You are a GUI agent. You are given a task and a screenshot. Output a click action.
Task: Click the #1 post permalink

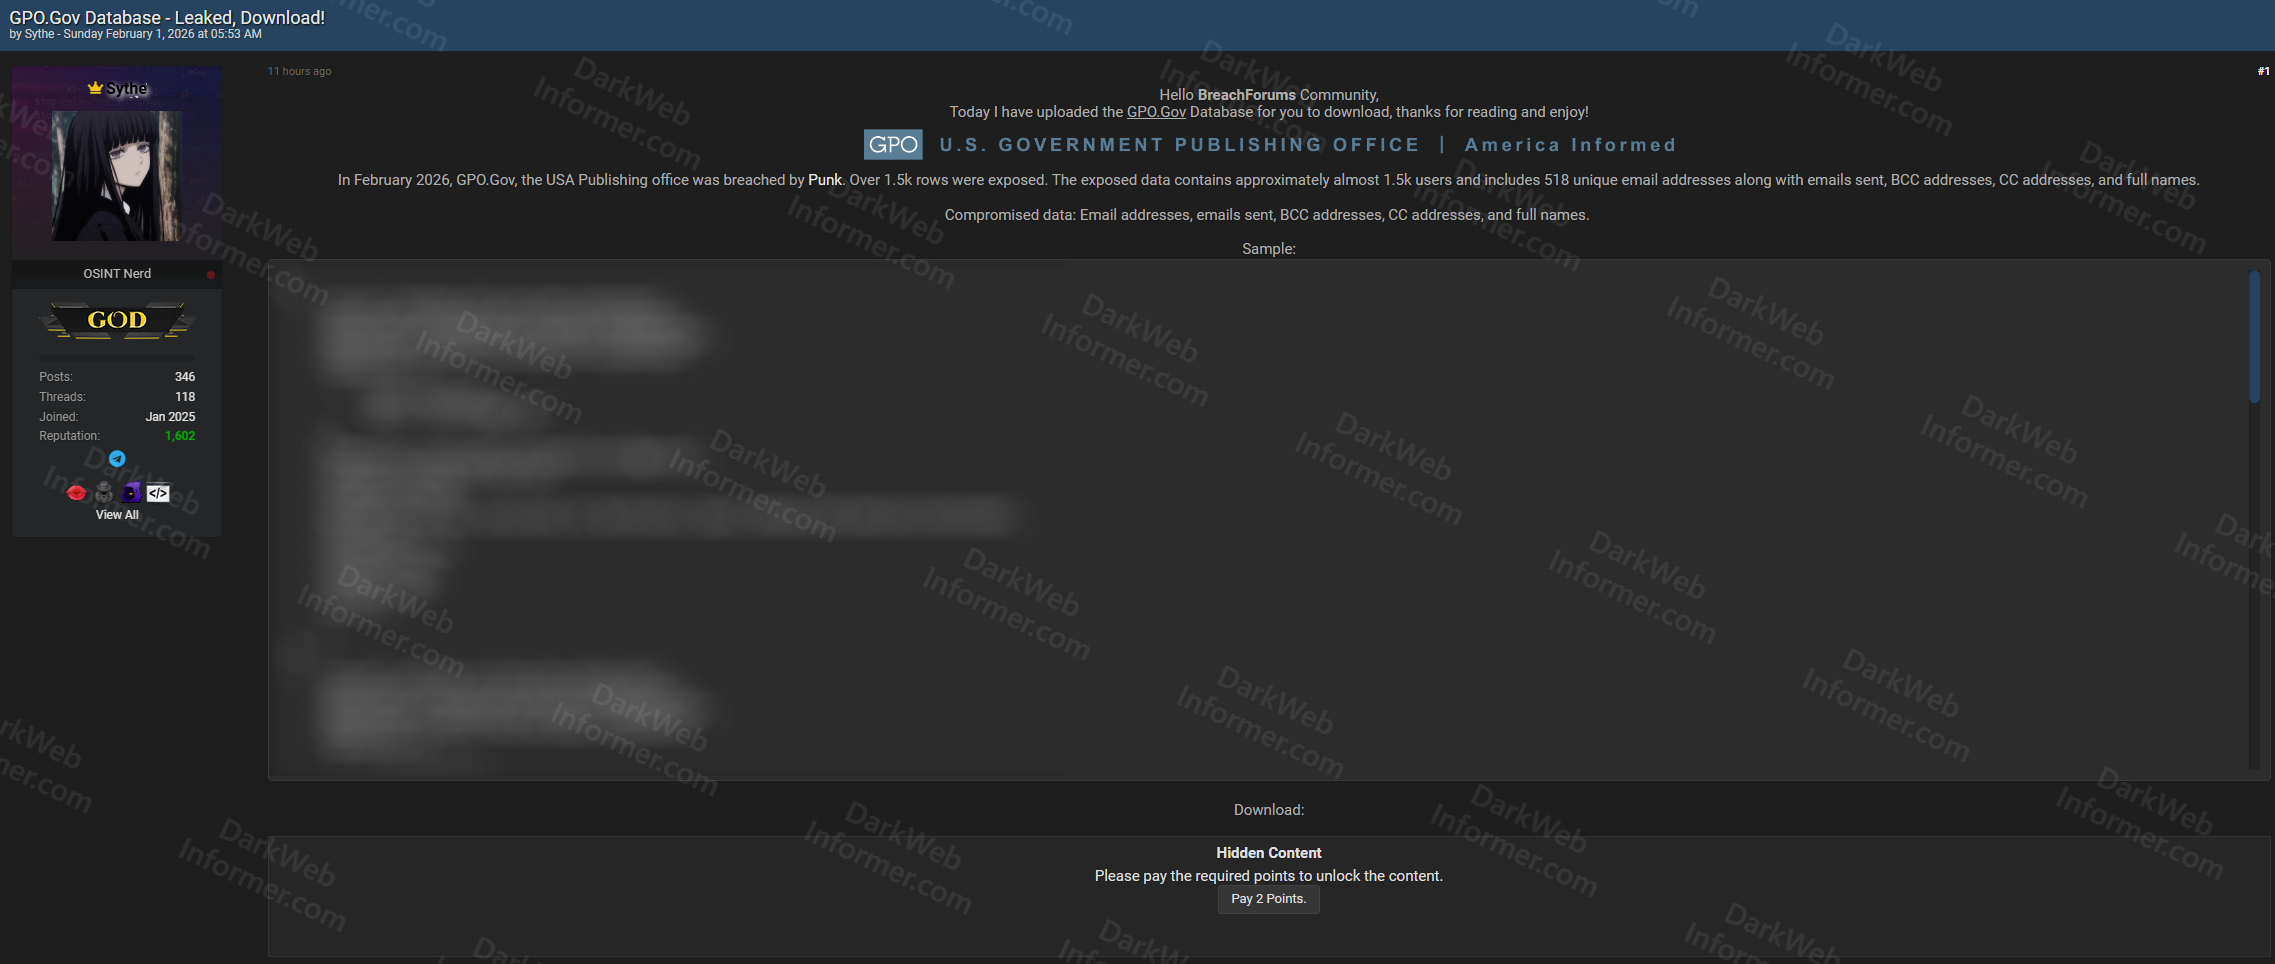tap(2263, 71)
